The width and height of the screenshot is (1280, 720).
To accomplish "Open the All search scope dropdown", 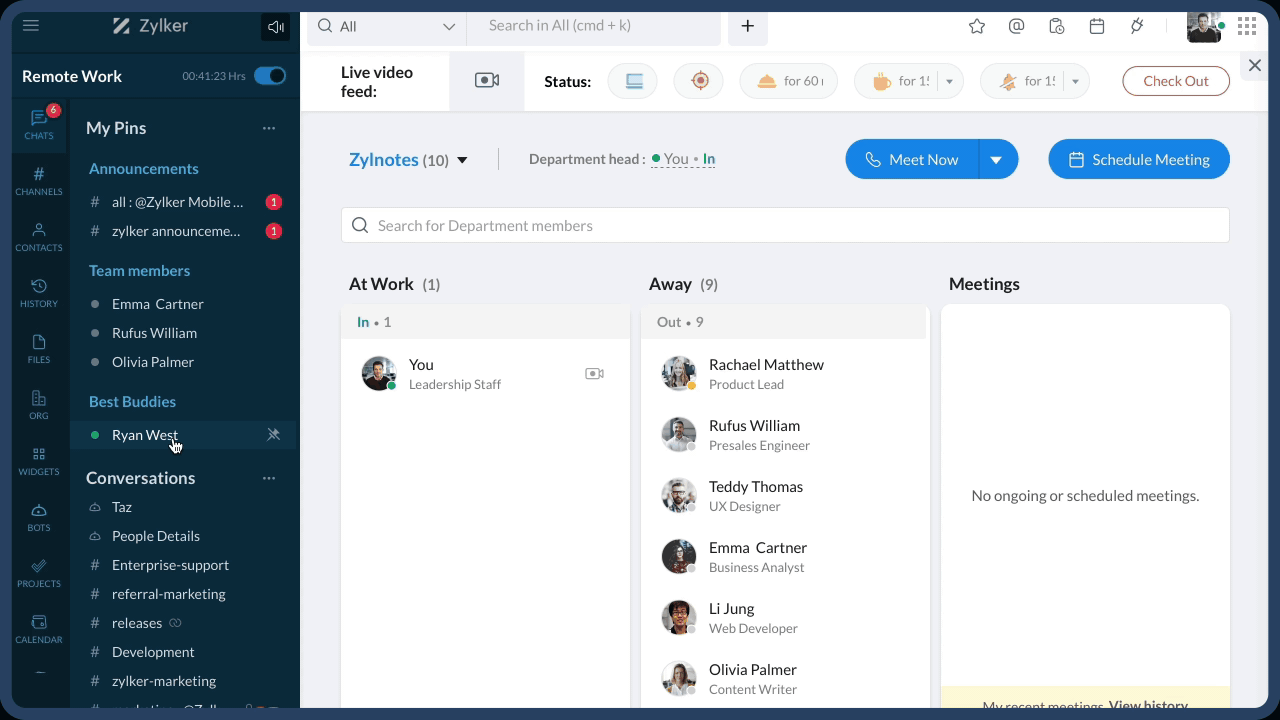I will (387, 27).
